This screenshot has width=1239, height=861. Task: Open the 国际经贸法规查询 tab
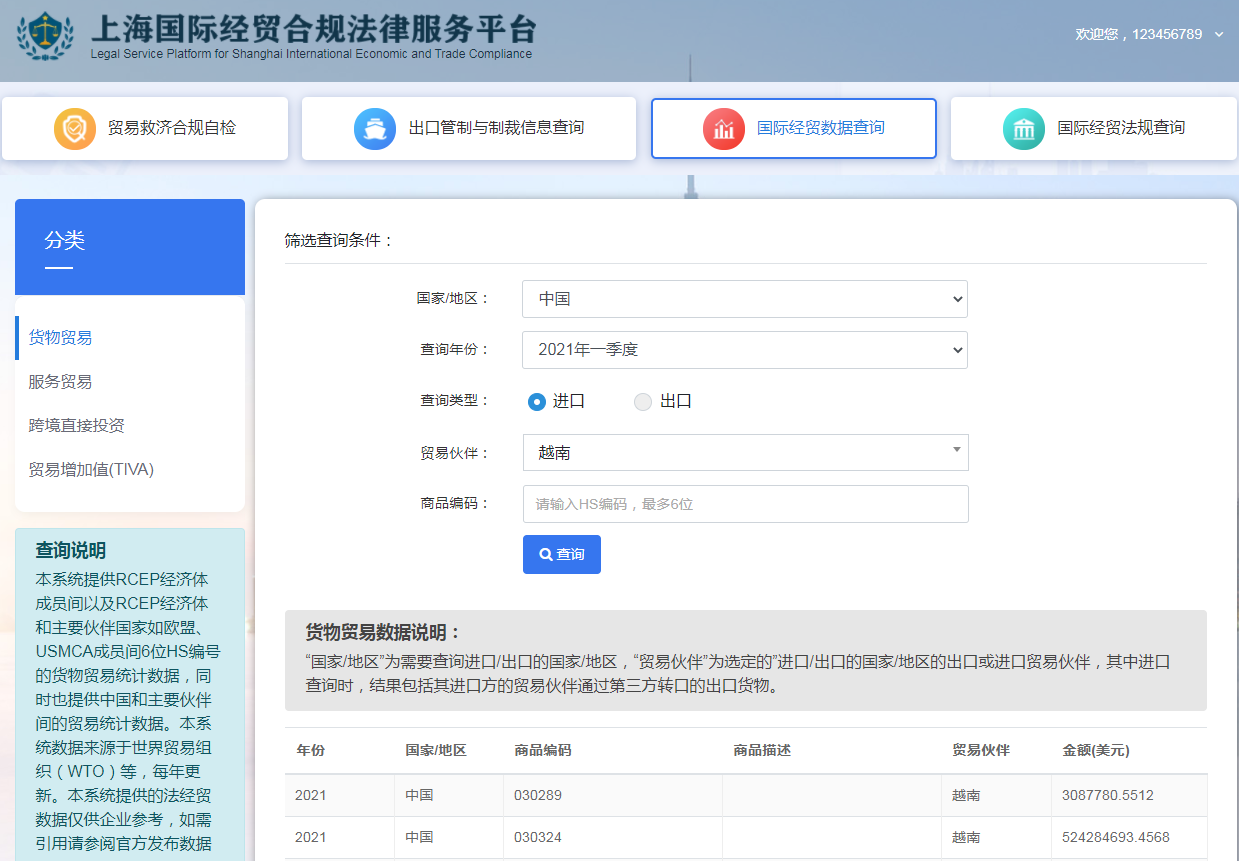(x=1094, y=128)
